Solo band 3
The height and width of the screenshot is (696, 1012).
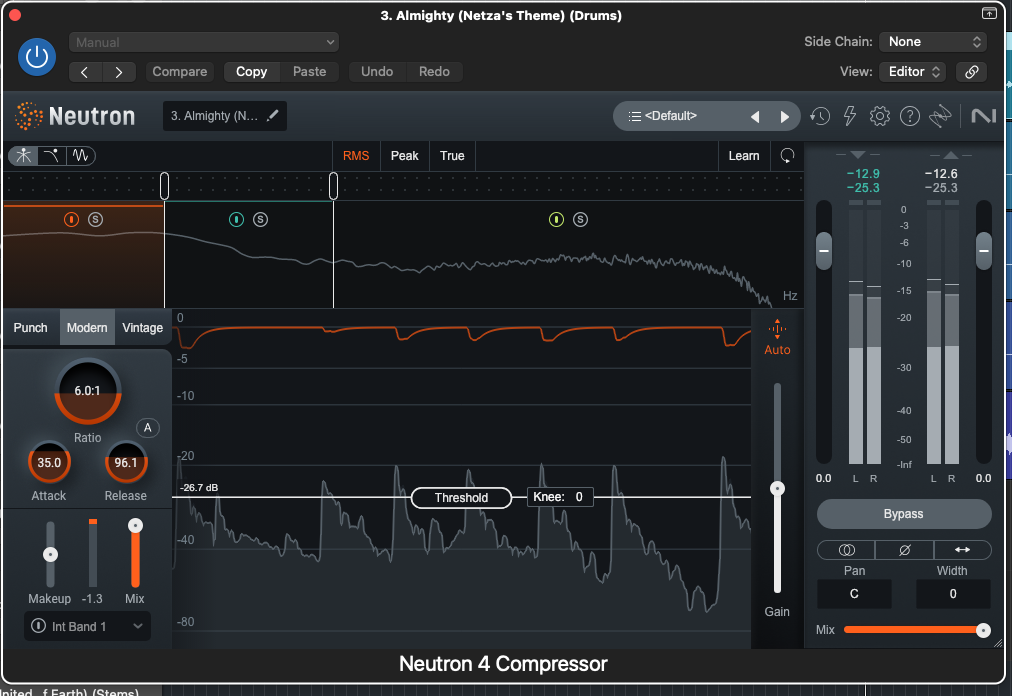click(581, 220)
